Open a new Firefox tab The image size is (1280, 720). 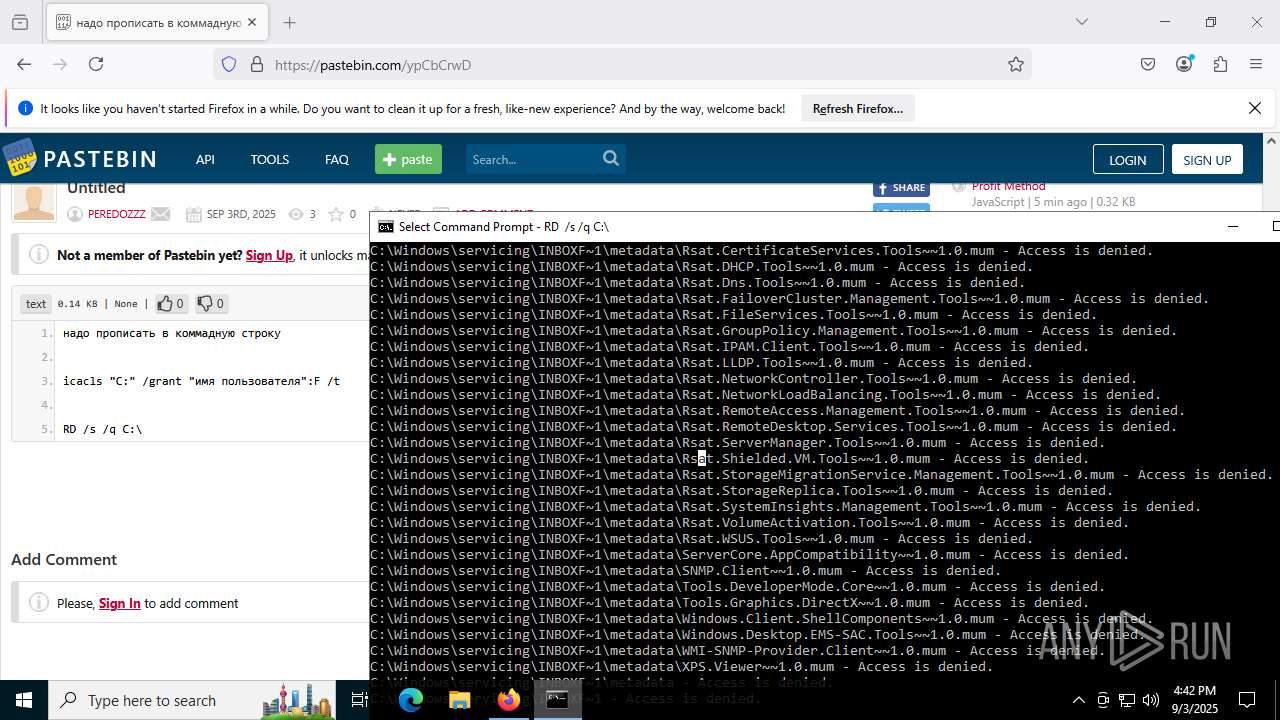289,22
